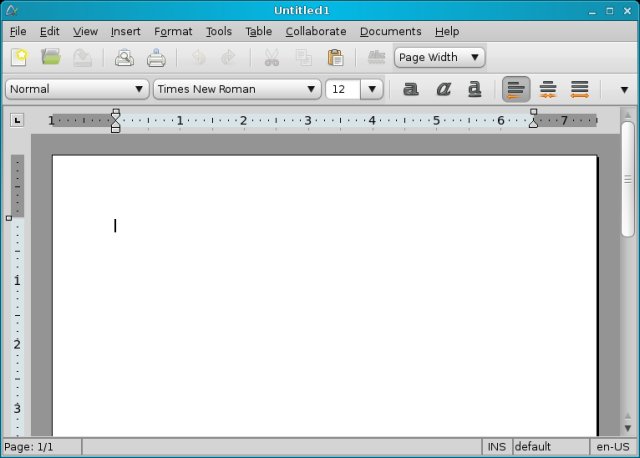Click the vertical scrollbar thumb
Image resolution: width=640 pixels, height=458 pixels.
click(628, 179)
